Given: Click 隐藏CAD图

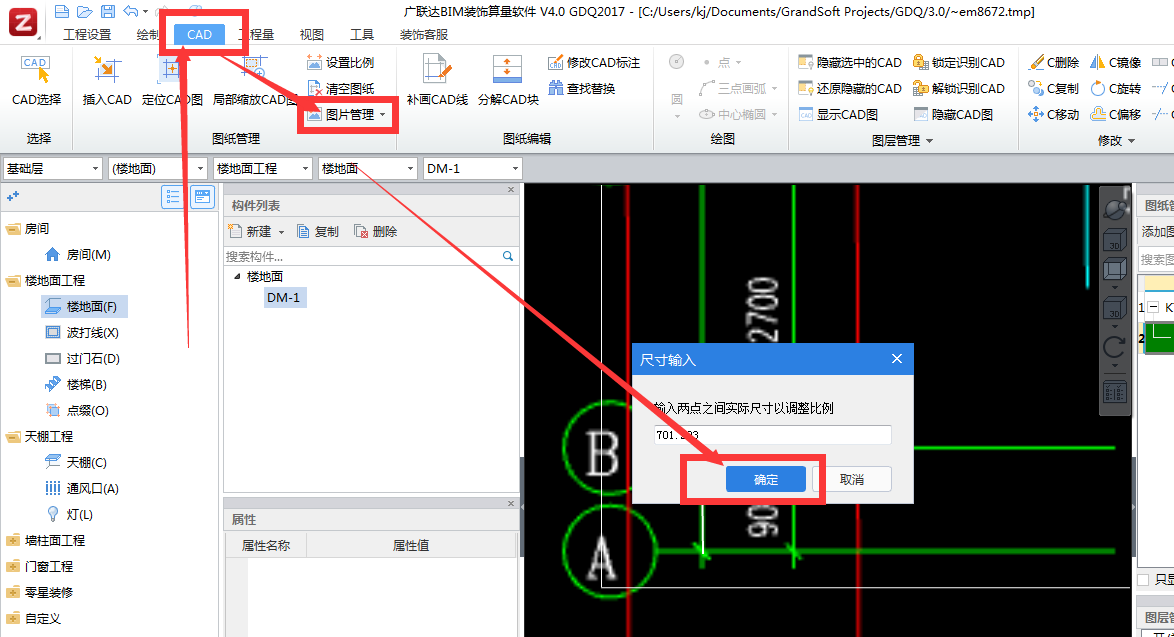Looking at the screenshot, I should (x=953, y=115).
